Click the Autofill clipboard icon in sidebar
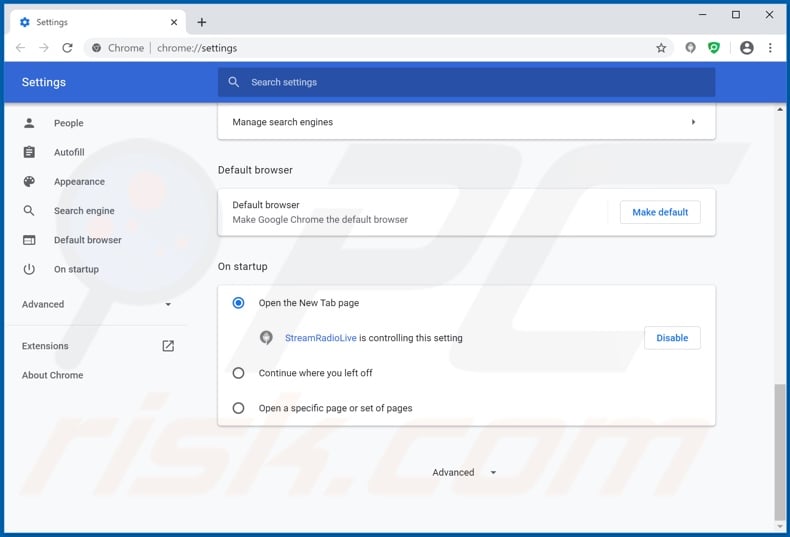 (x=29, y=152)
